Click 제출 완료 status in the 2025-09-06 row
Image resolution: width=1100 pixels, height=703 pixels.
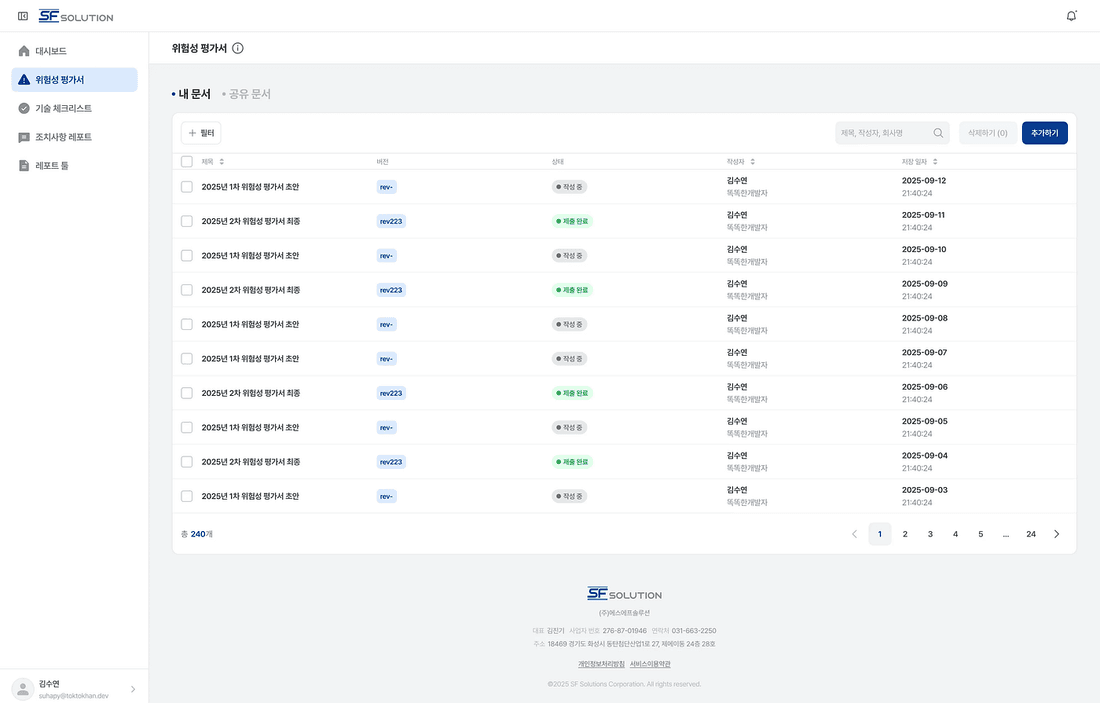click(x=572, y=393)
